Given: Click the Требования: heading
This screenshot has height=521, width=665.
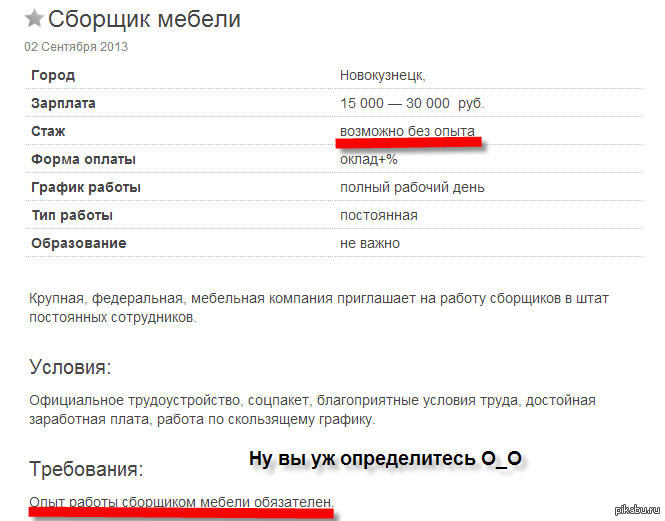Looking at the screenshot, I should [x=87, y=469].
